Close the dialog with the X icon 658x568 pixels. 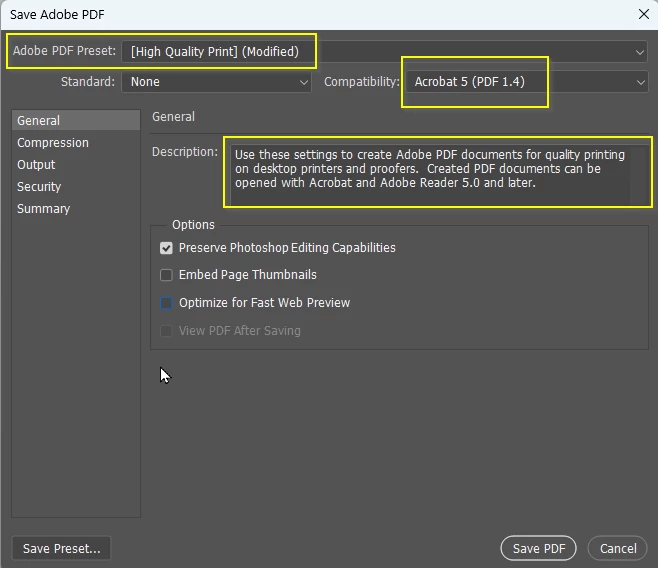[x=644, y=14]
